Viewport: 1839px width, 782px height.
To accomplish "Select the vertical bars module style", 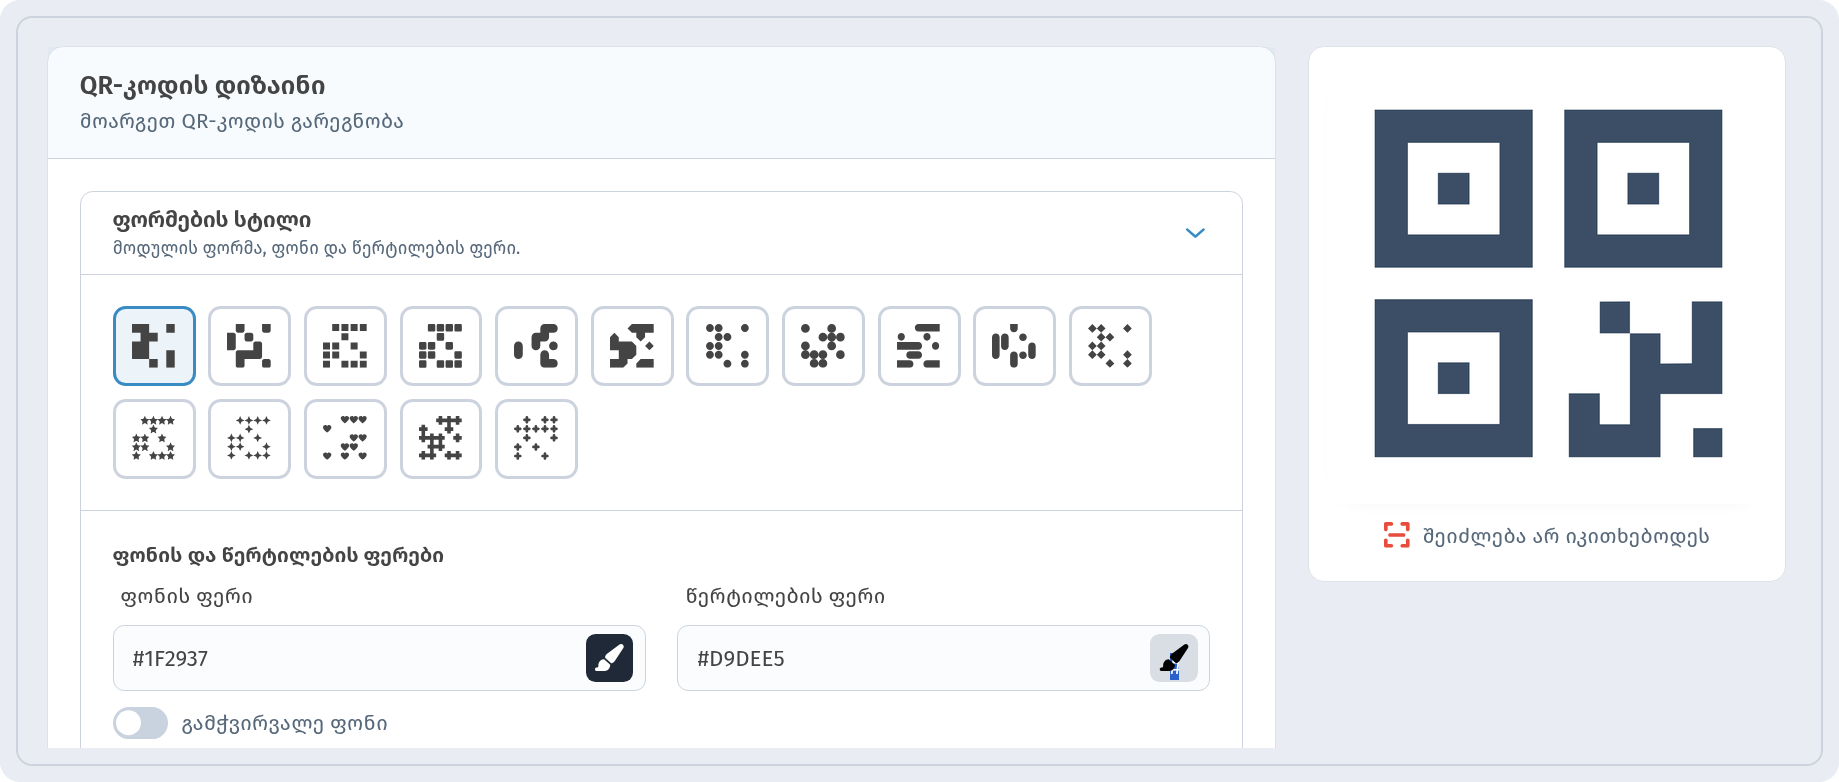I will 1014,346.
